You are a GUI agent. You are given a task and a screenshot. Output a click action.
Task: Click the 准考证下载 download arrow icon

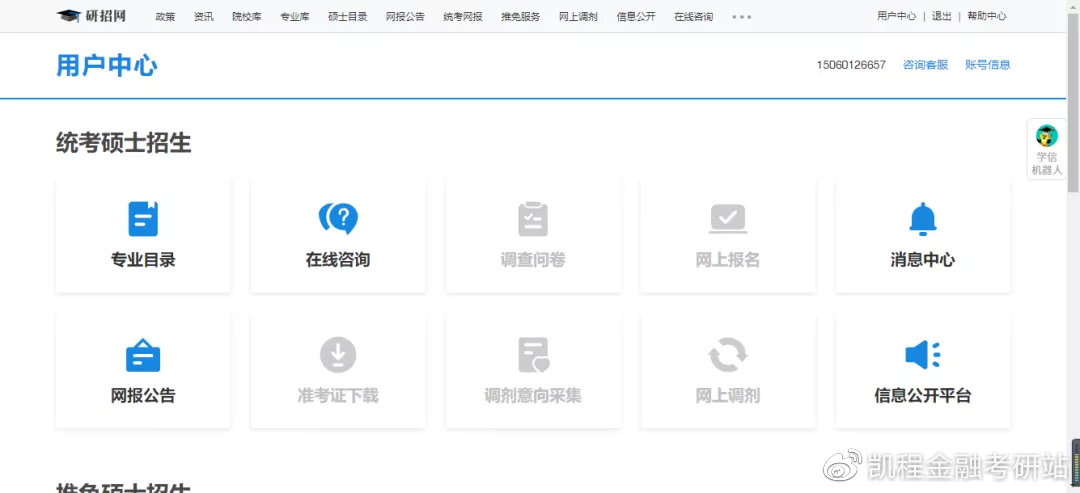pos(338,355)
